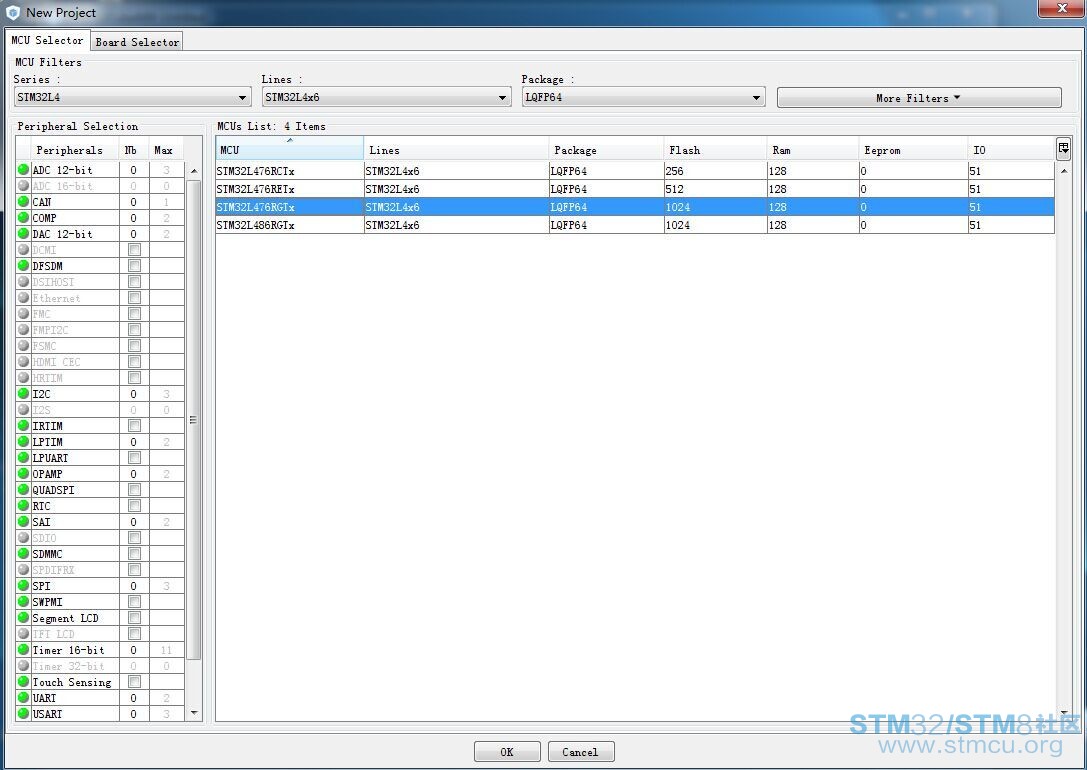Click the green status icon beside SDMMC
1087x770 pixels.
point(24,554)
